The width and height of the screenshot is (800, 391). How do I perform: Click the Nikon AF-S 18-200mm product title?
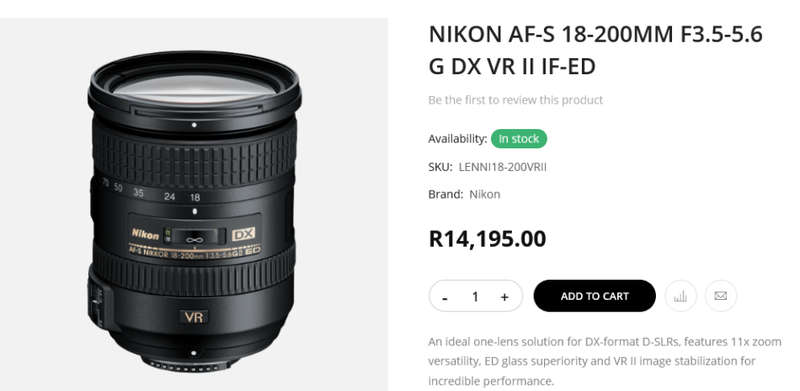595,51
